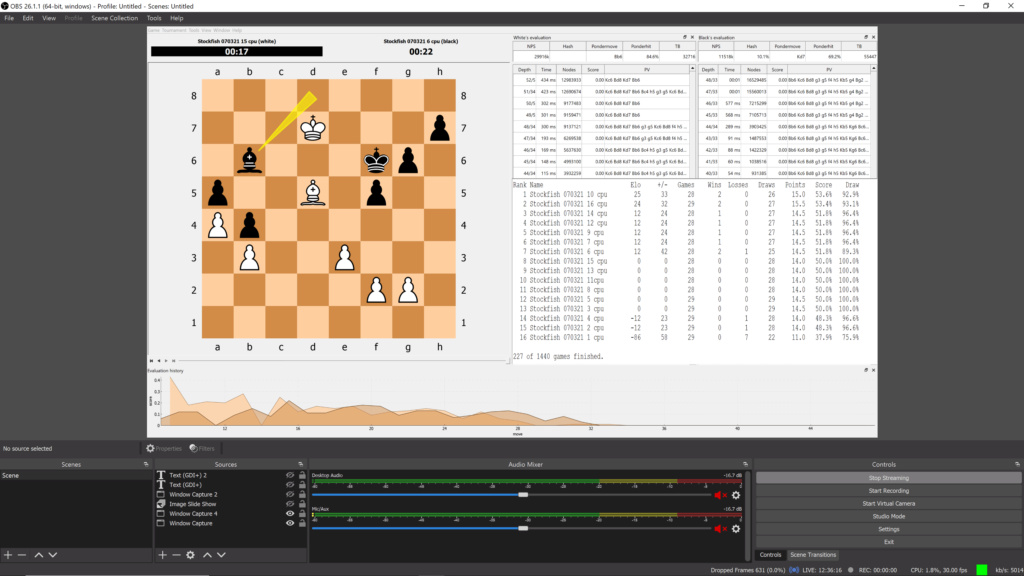Remove selected source with the minus icon

coord(176,554)
